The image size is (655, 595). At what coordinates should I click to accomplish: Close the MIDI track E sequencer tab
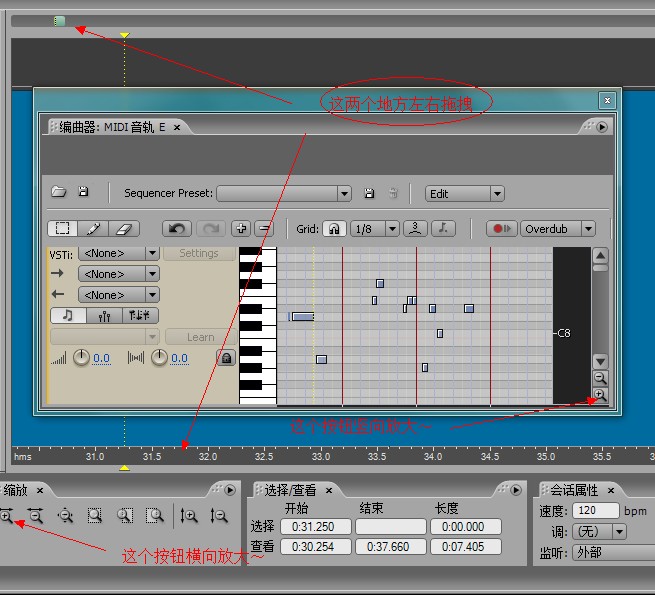coord(177,127)
